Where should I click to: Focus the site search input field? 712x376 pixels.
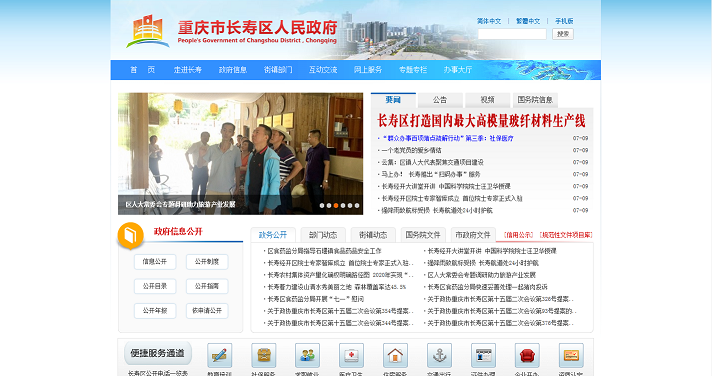point(512,34)
